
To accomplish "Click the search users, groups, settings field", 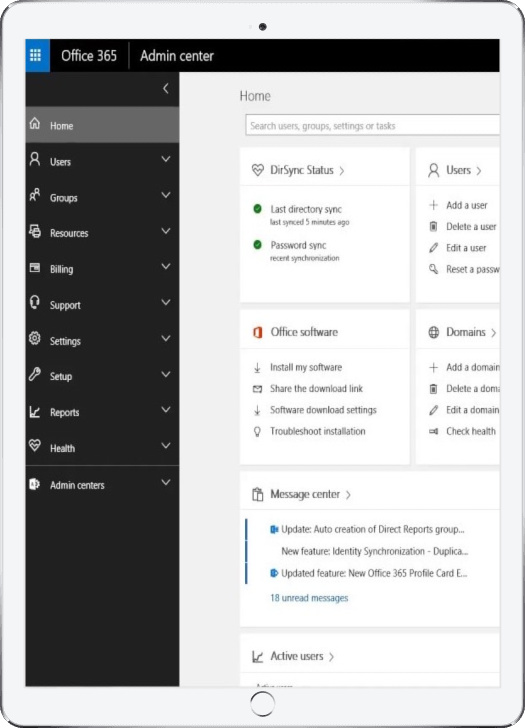I will 372,125.
